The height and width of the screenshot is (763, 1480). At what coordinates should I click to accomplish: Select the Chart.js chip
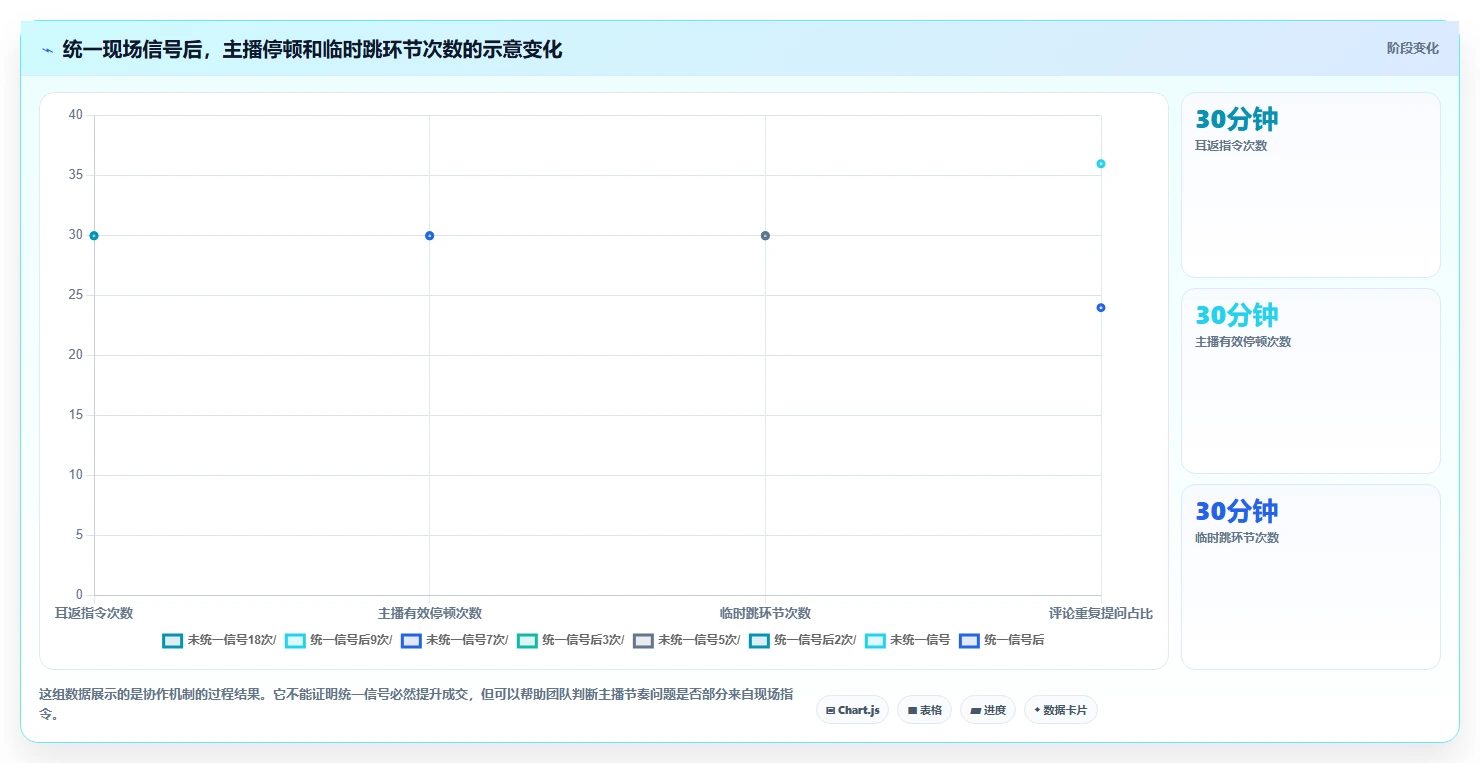click(x=852, y=710)
